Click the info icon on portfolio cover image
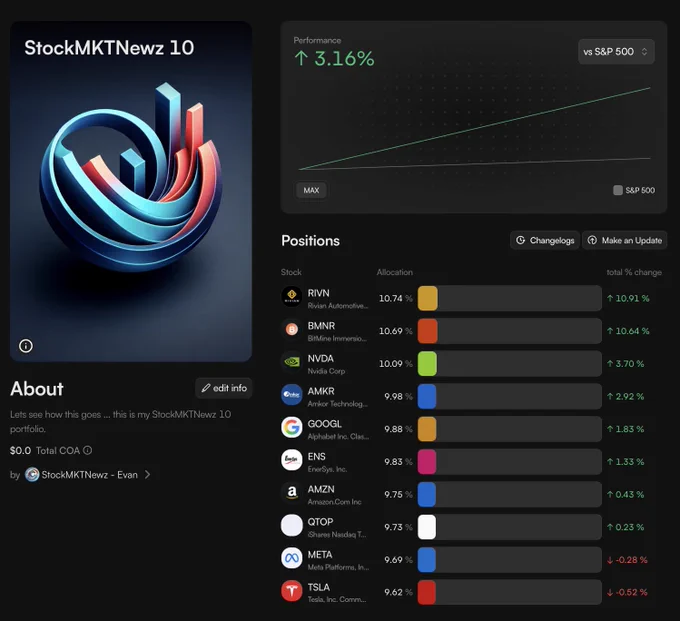Image resolution: width=680 pixels, height=621 pixels. [x=26, y=346]
